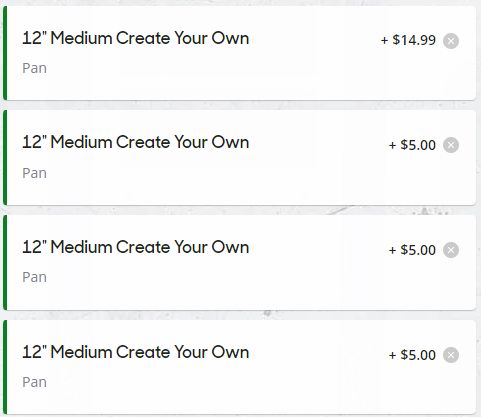Screen dimensions: 481x417
Task: Remove the $14.99 Medium Create Your Own pizza
Action: [451, 41]
